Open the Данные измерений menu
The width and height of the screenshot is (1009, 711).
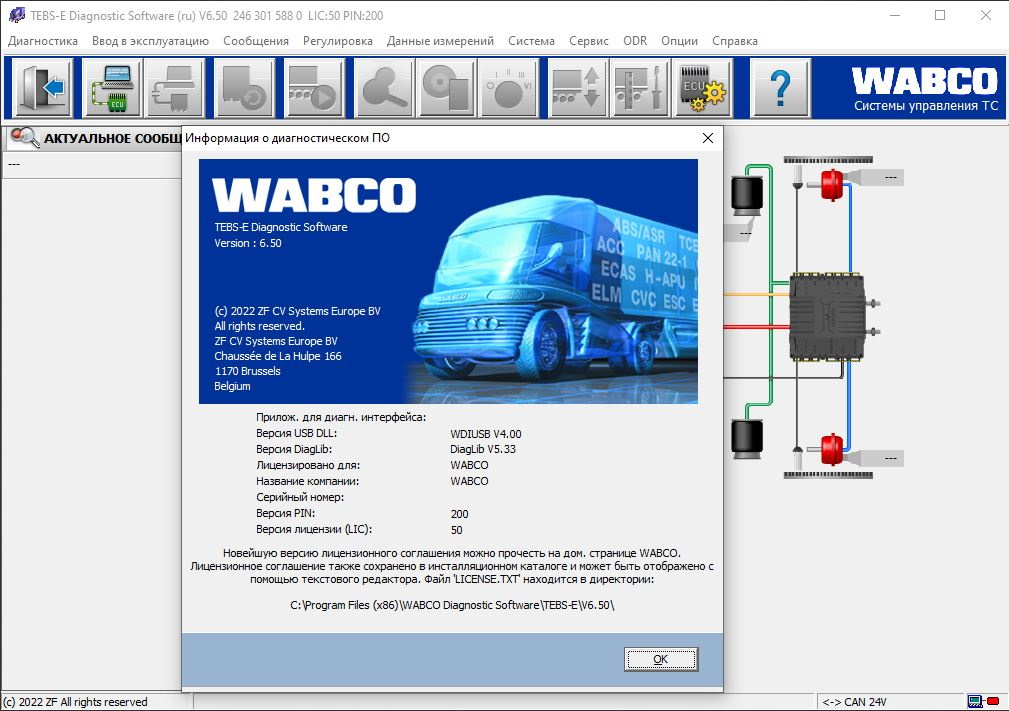(x=440, y=41)
